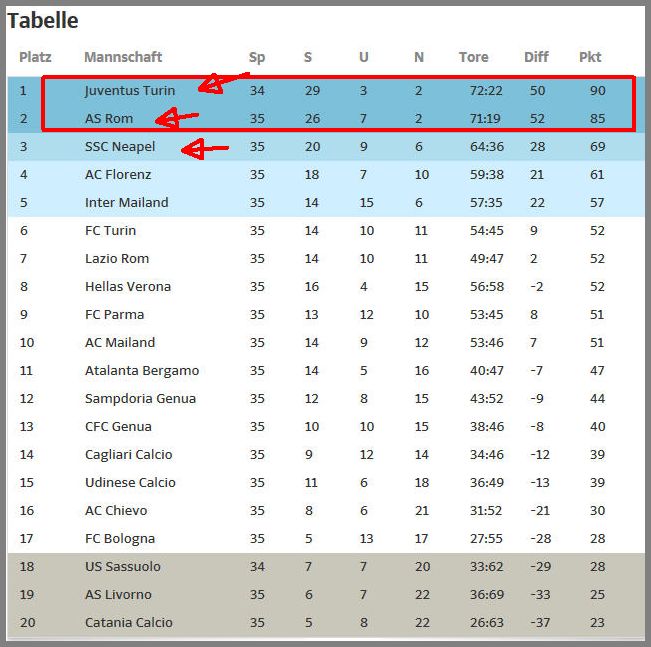Click the Atalanta Bergamo row name
Screen dimensions: 651x647
coord(142,370)
